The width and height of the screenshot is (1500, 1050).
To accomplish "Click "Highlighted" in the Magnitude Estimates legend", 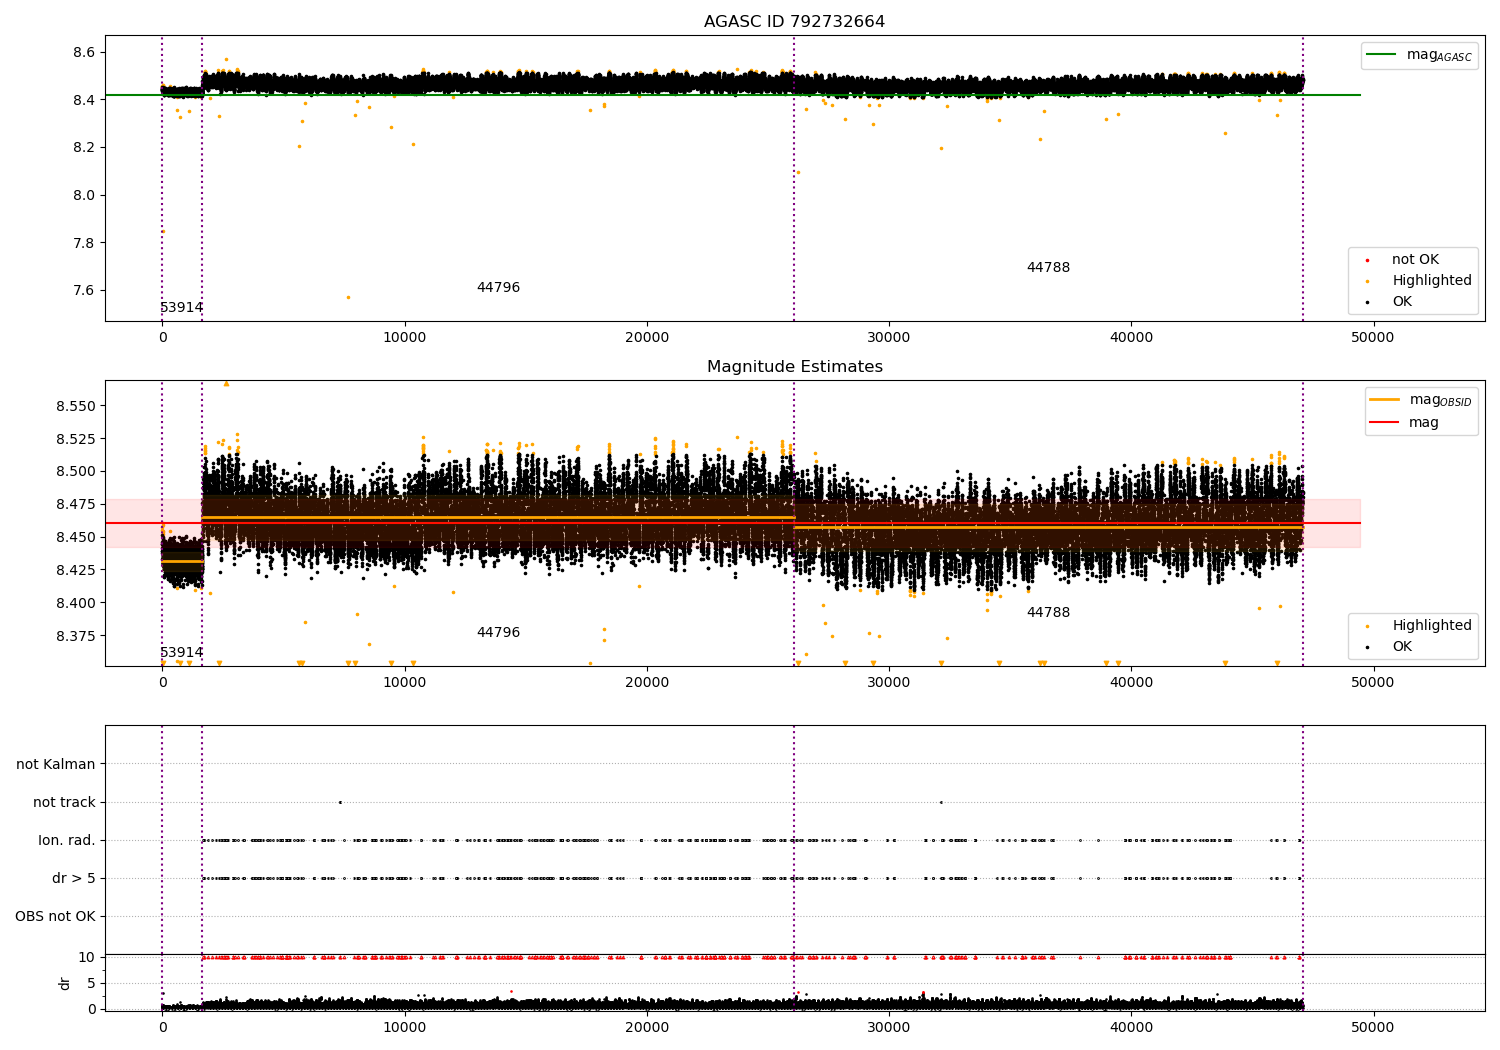I will click(x=1432, y=626).
